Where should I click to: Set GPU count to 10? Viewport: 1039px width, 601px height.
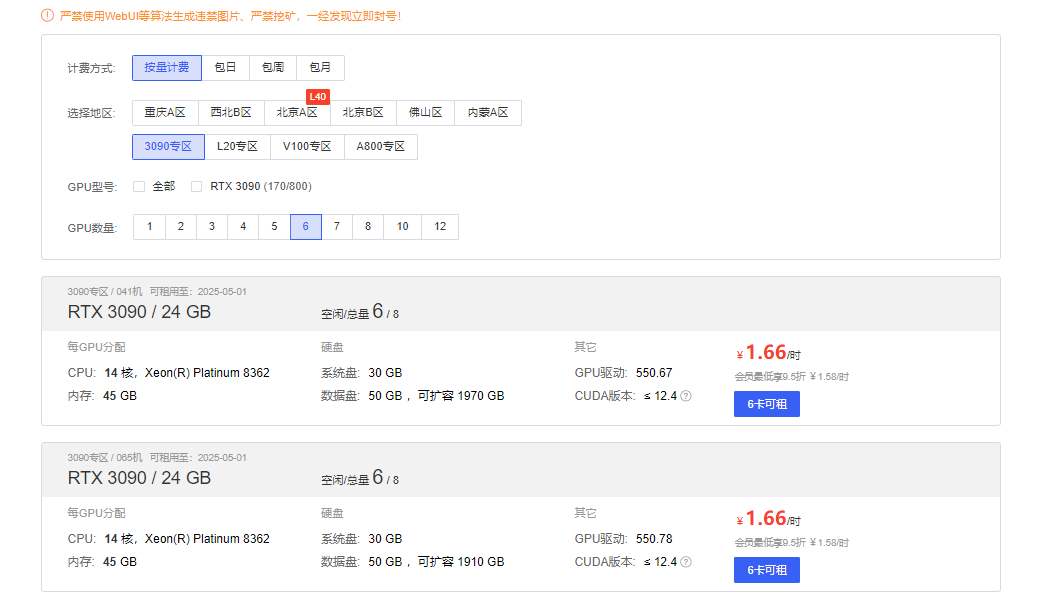click(x=402, y=227)
